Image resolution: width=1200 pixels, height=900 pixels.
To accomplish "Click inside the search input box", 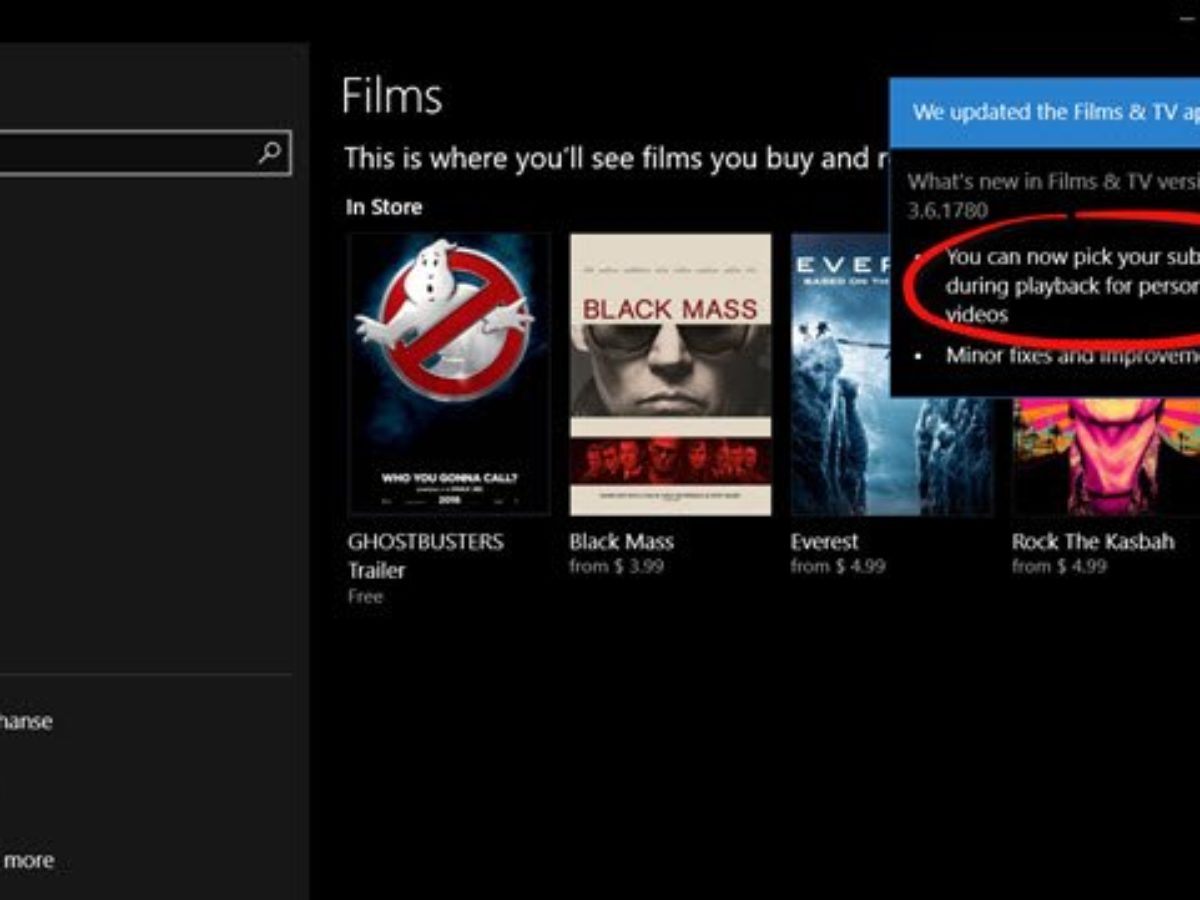I will (x=145, y=153).
